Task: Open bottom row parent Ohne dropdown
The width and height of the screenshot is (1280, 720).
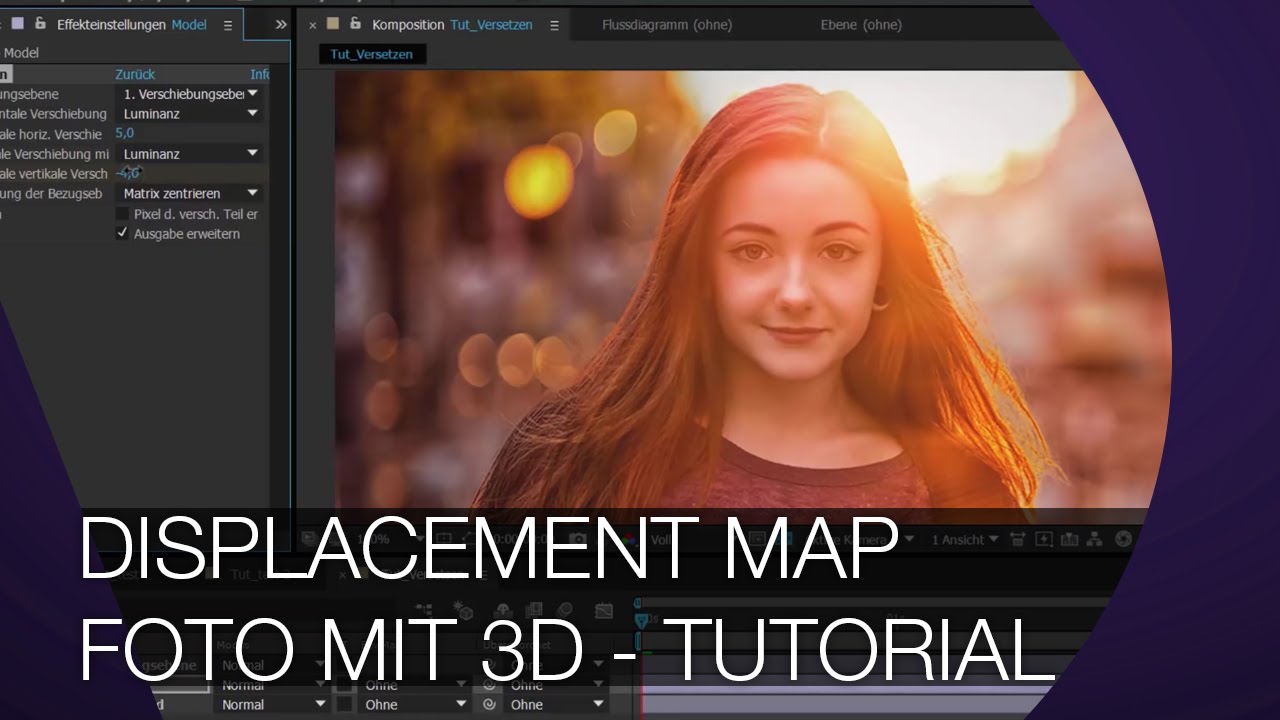Action: tap(557, 705)
